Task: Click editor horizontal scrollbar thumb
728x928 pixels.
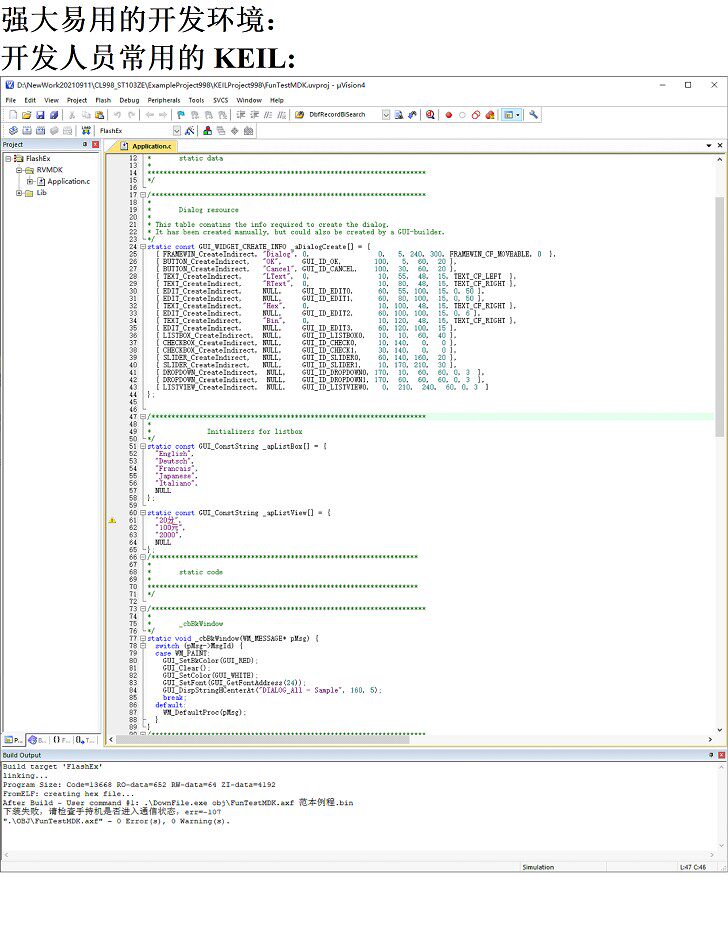Action: (263, 739)
